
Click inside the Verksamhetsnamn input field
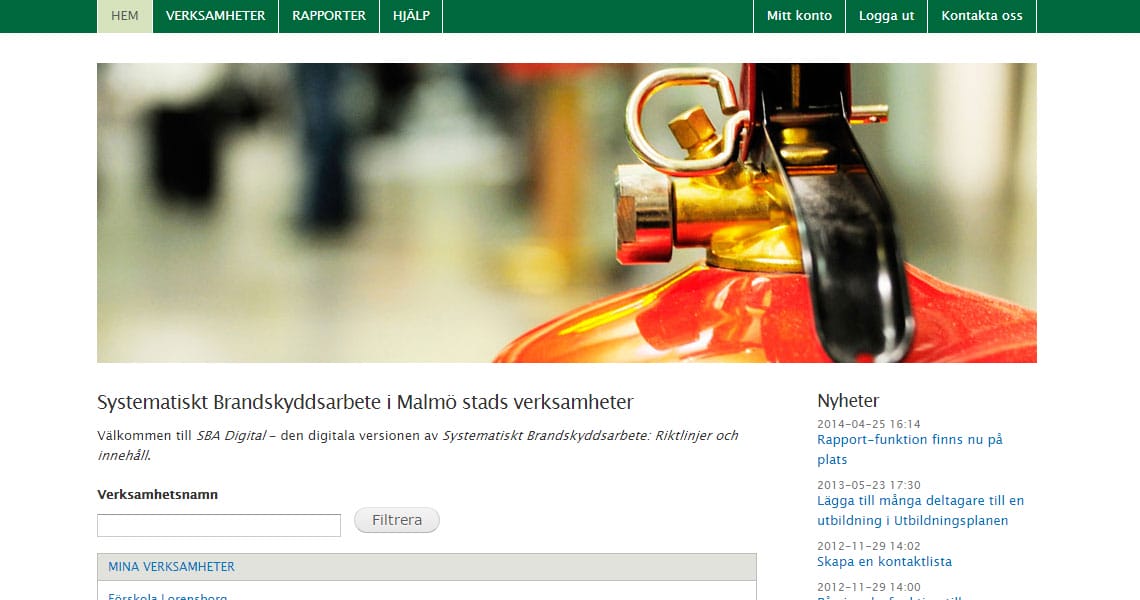pos(218,524)
